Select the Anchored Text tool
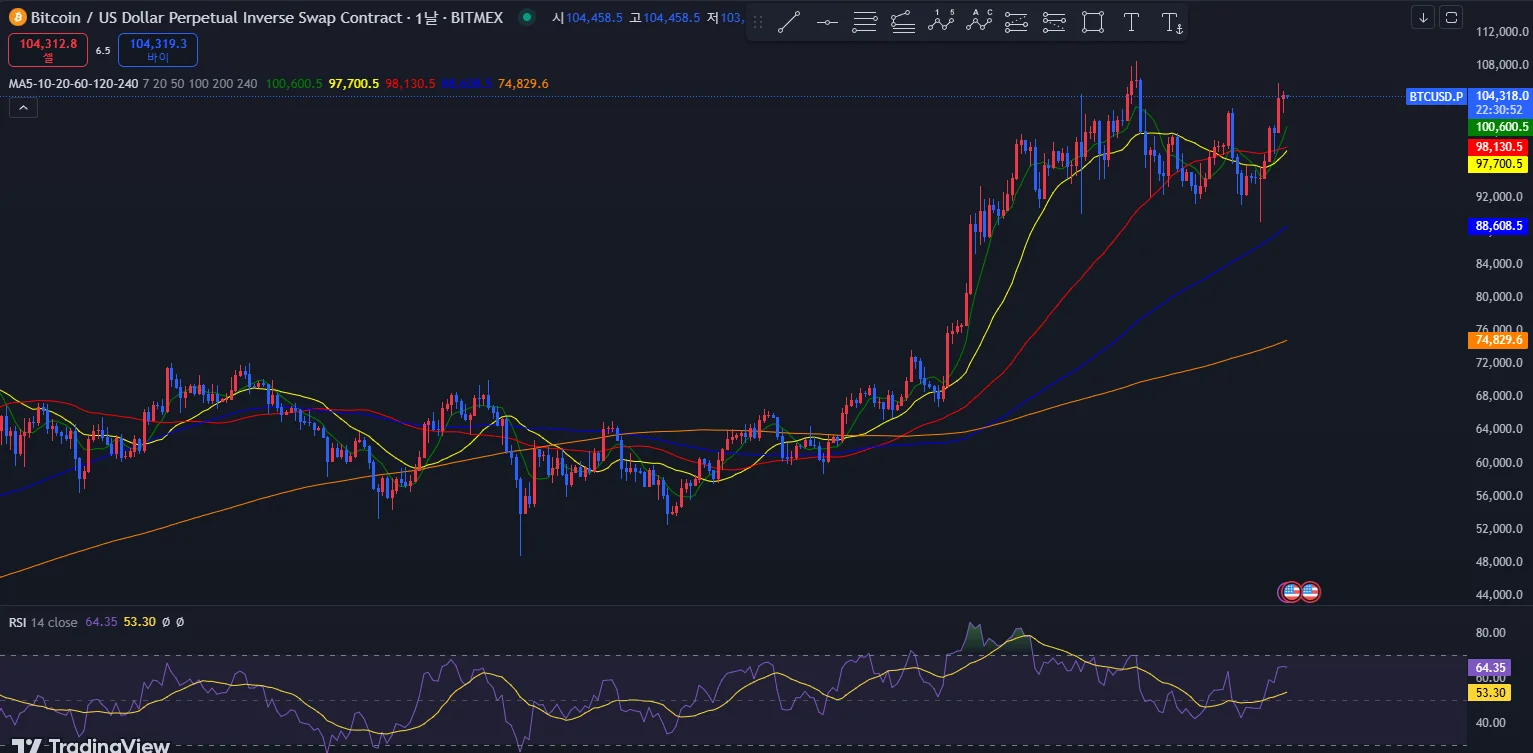Screen dimensions: 1533x753 click(1172, 22)
